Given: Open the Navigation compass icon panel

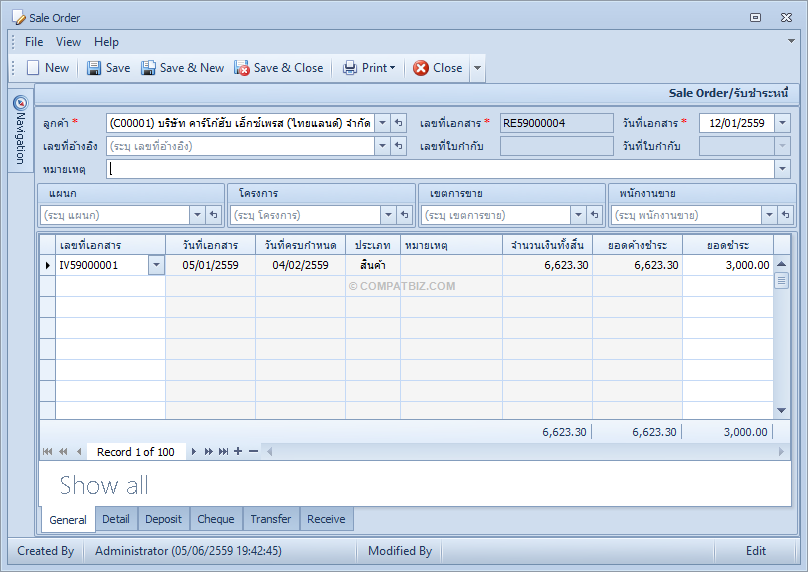Looking at the screenshot, I should [20, 103].
